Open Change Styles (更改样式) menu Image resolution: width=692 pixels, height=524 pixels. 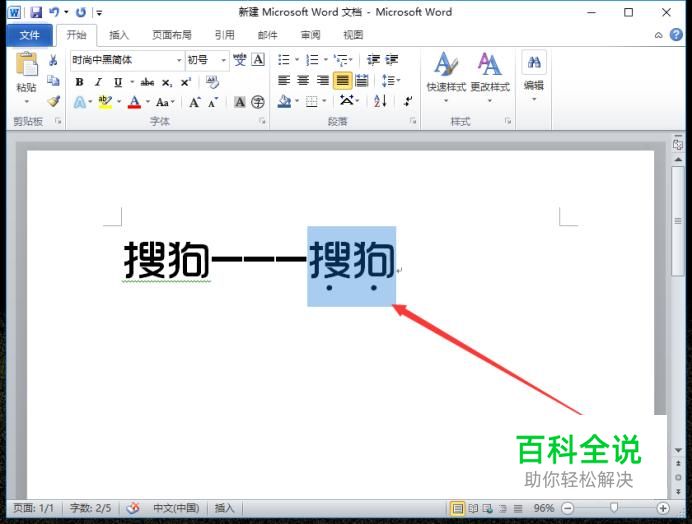coord(490,77)
